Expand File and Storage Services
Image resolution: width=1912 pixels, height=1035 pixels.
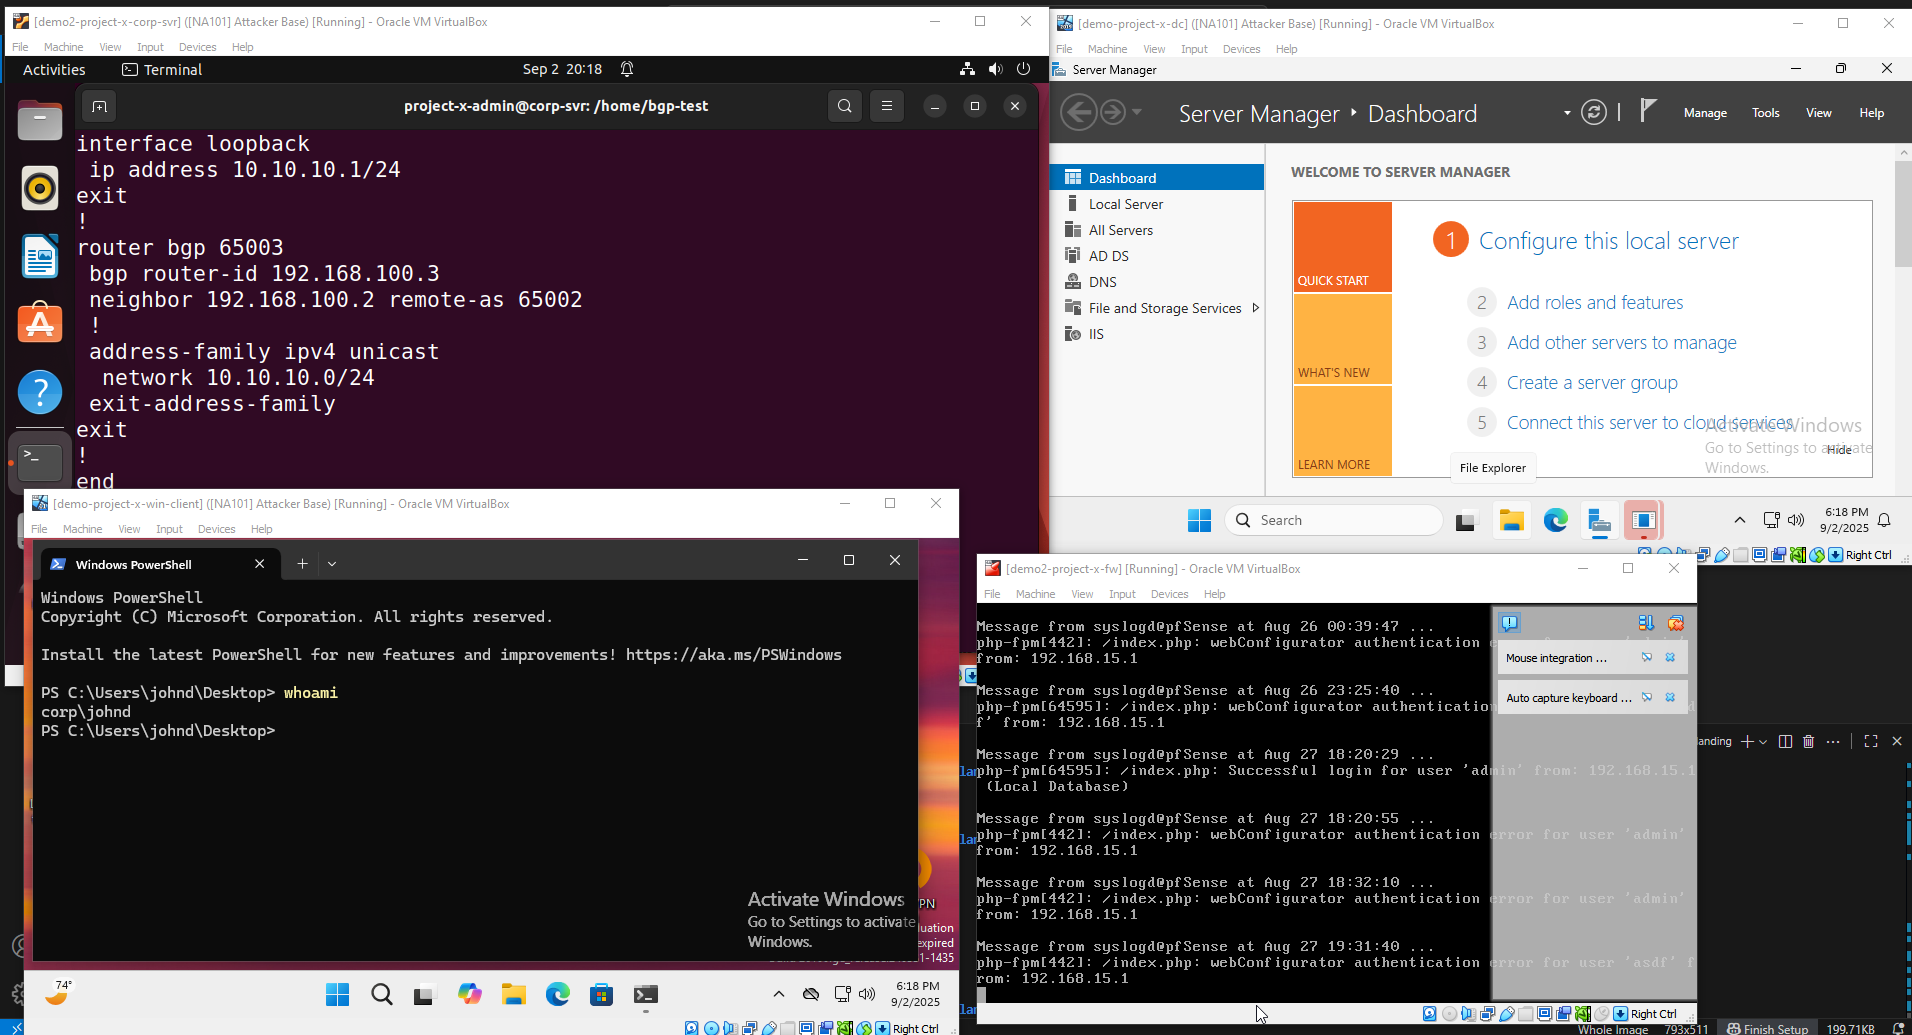(1255, 308)
